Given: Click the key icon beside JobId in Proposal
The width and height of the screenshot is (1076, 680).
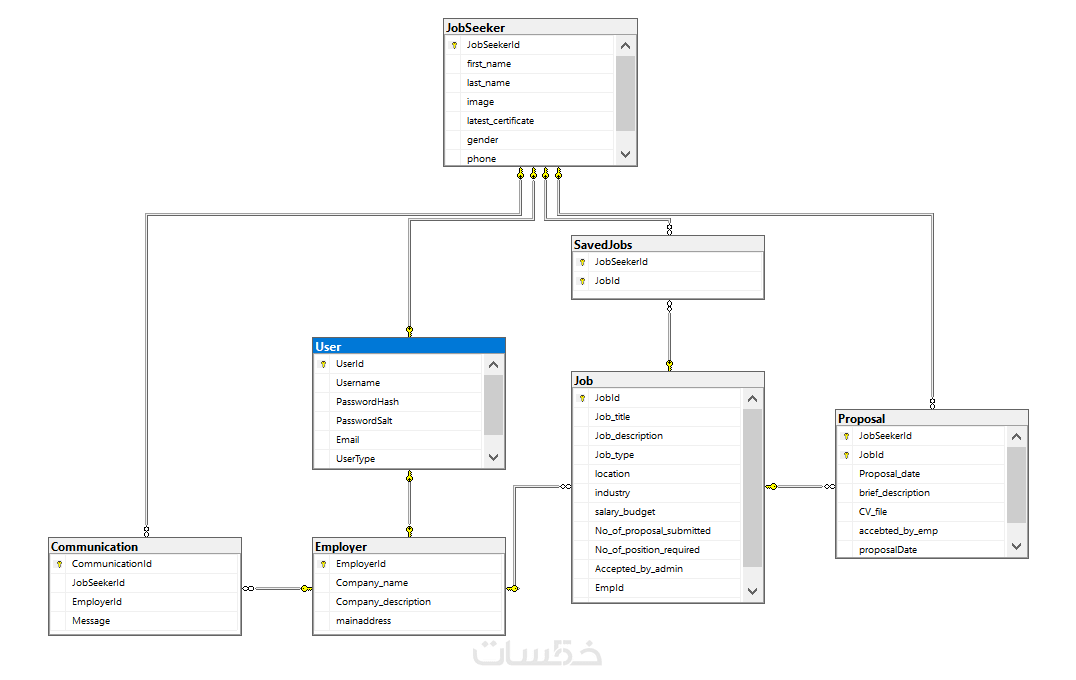Looking at the screenshot, I should click(846, 456).
